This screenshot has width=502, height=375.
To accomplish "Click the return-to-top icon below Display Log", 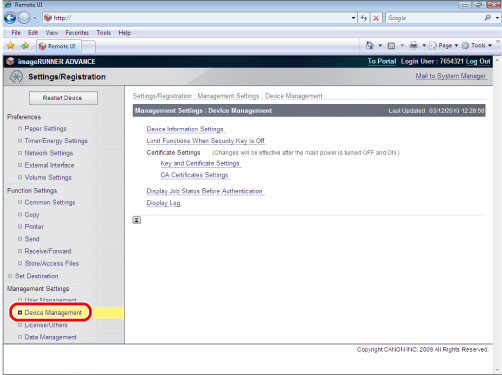I will coord(137,220).
